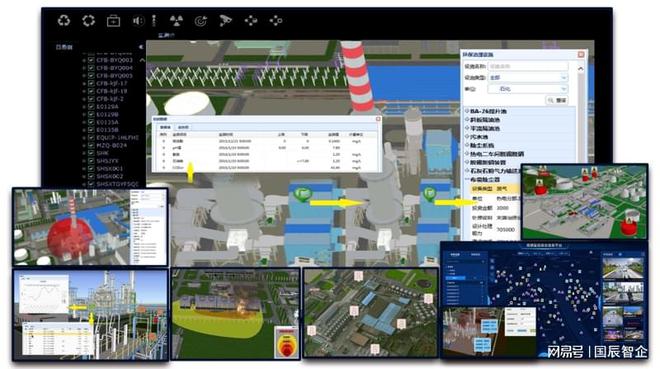Open the facility type dropdown showing 全部
660x369 pixels.
click(527, 77)
